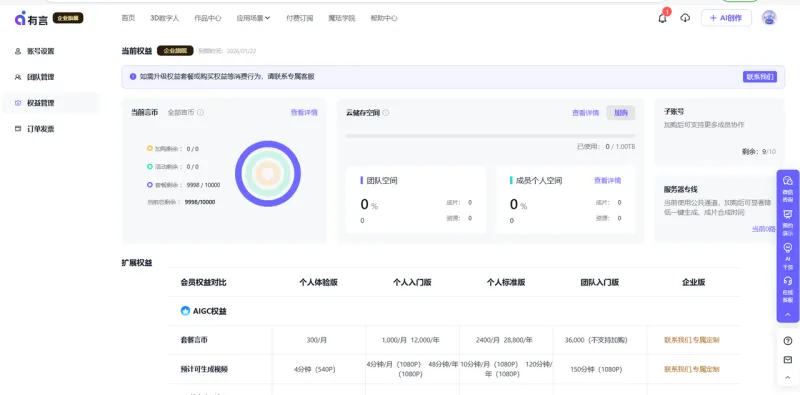Click the 活动剩余 green legend item
Viewport: 800px width, 395px height.
pos(172,167)
